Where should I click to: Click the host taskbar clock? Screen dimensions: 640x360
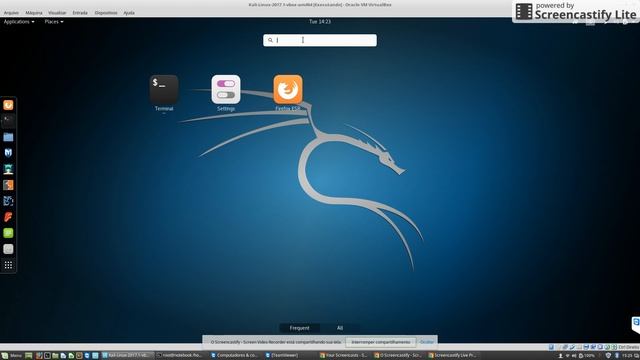(627, 356)
